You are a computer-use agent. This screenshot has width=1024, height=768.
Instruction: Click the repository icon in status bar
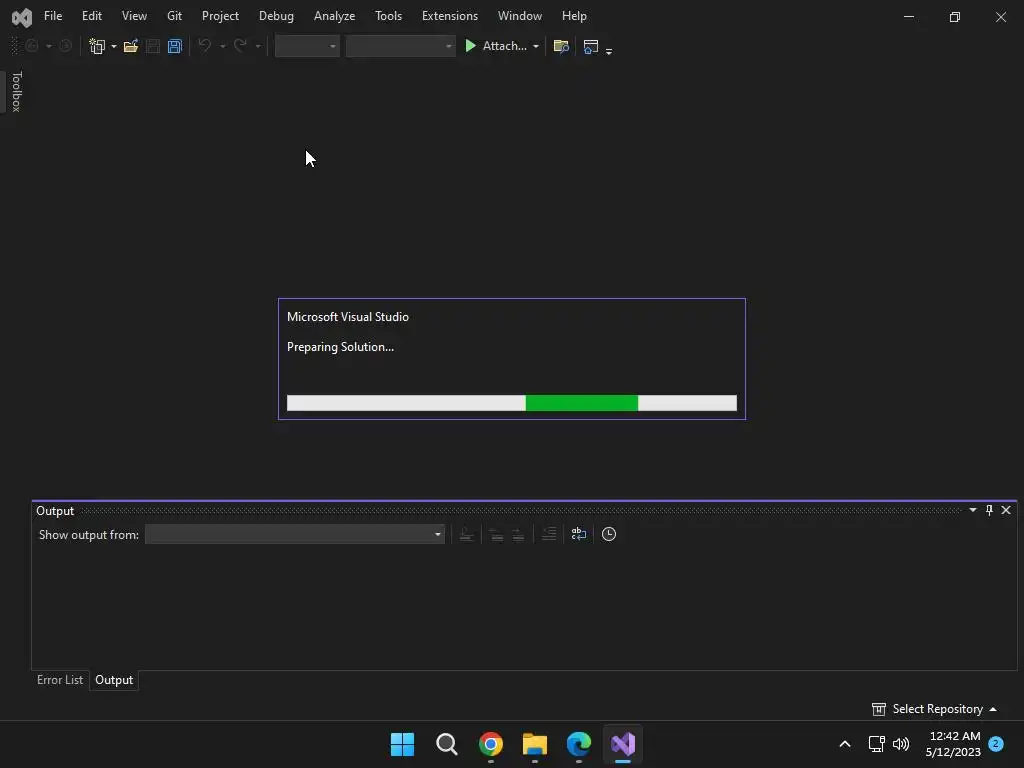(x=879, y=709)
